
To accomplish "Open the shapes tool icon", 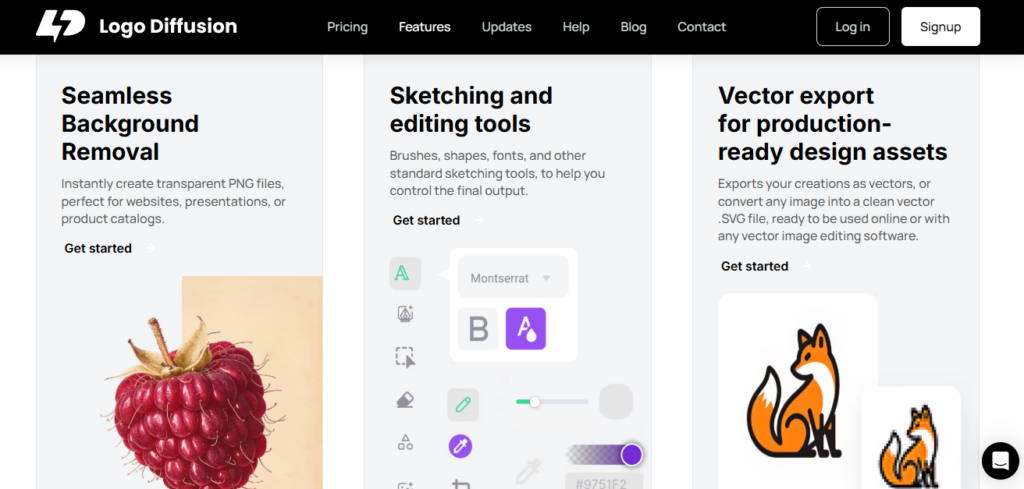I will click(x=405, y=441).
